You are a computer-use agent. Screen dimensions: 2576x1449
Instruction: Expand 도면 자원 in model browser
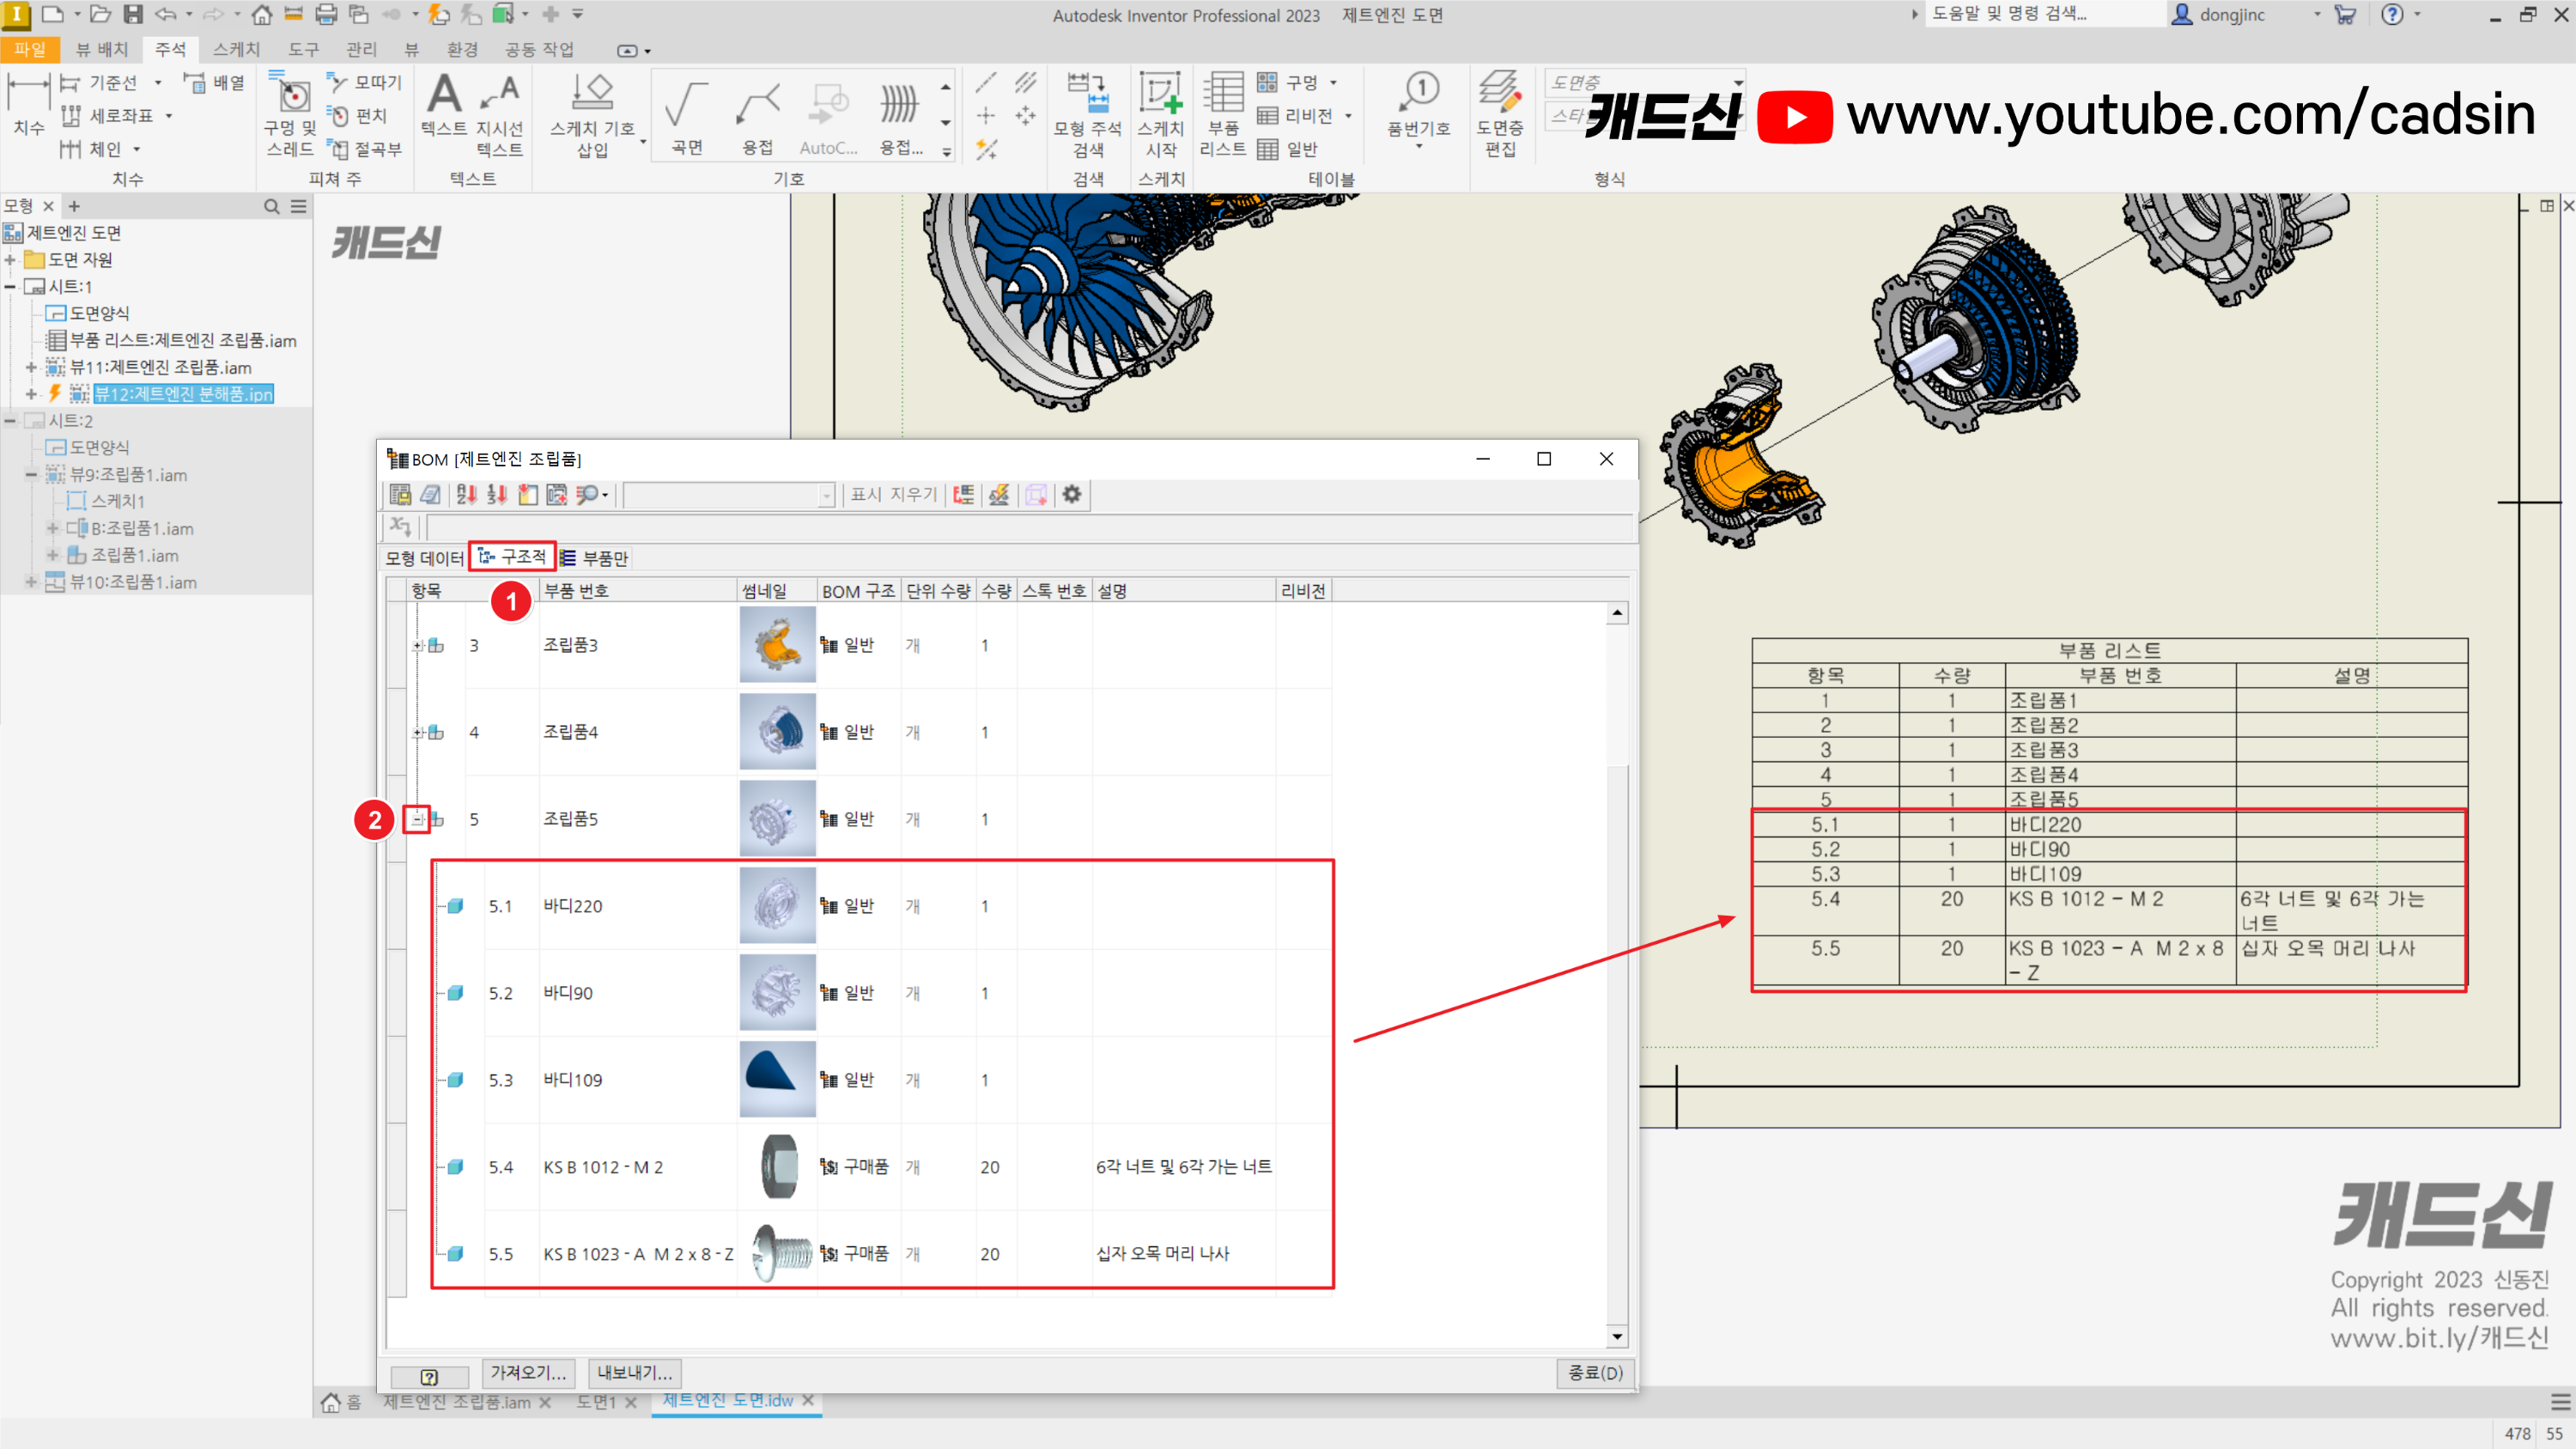10,259
